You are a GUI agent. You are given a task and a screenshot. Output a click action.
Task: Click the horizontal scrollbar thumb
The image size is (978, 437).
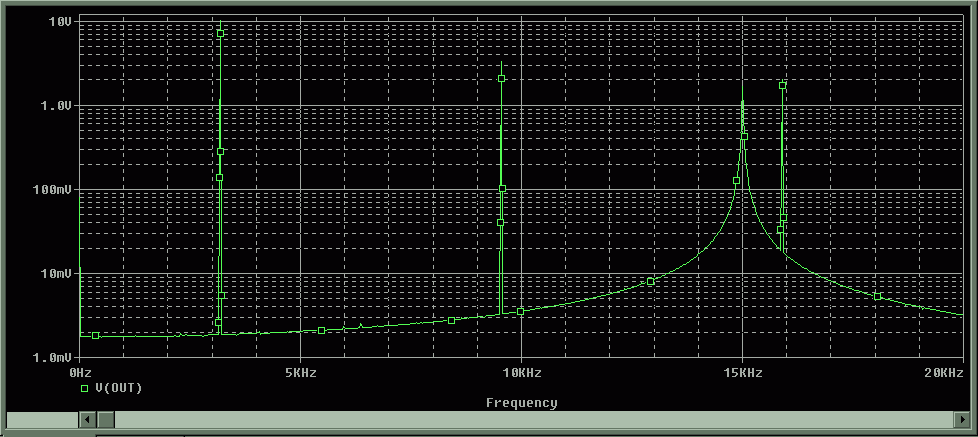105,420
